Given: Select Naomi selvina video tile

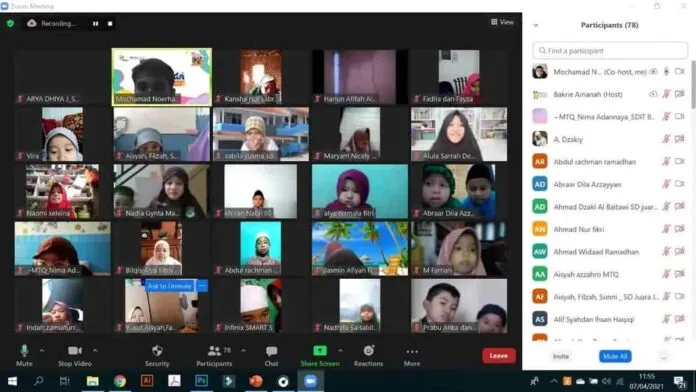Looking at the screenshot, I should click(63, 191).
